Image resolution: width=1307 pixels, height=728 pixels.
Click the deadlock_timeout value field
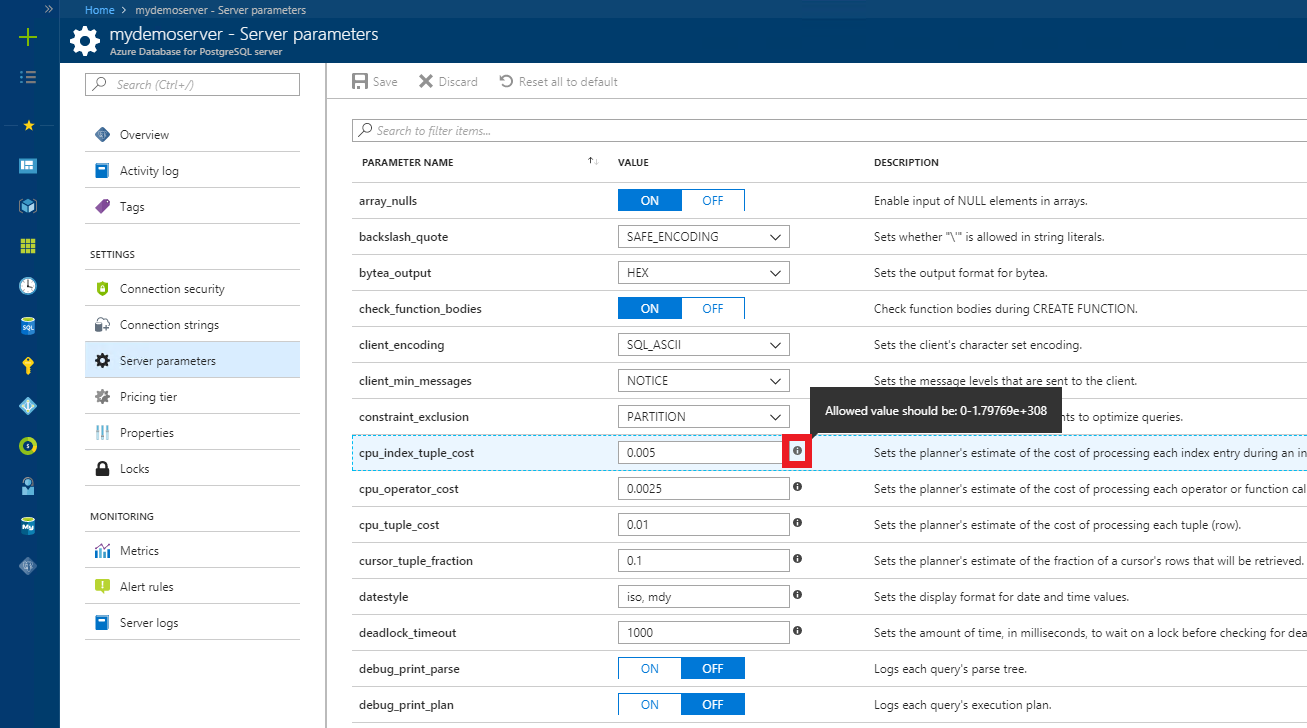[x=704, y=633]
